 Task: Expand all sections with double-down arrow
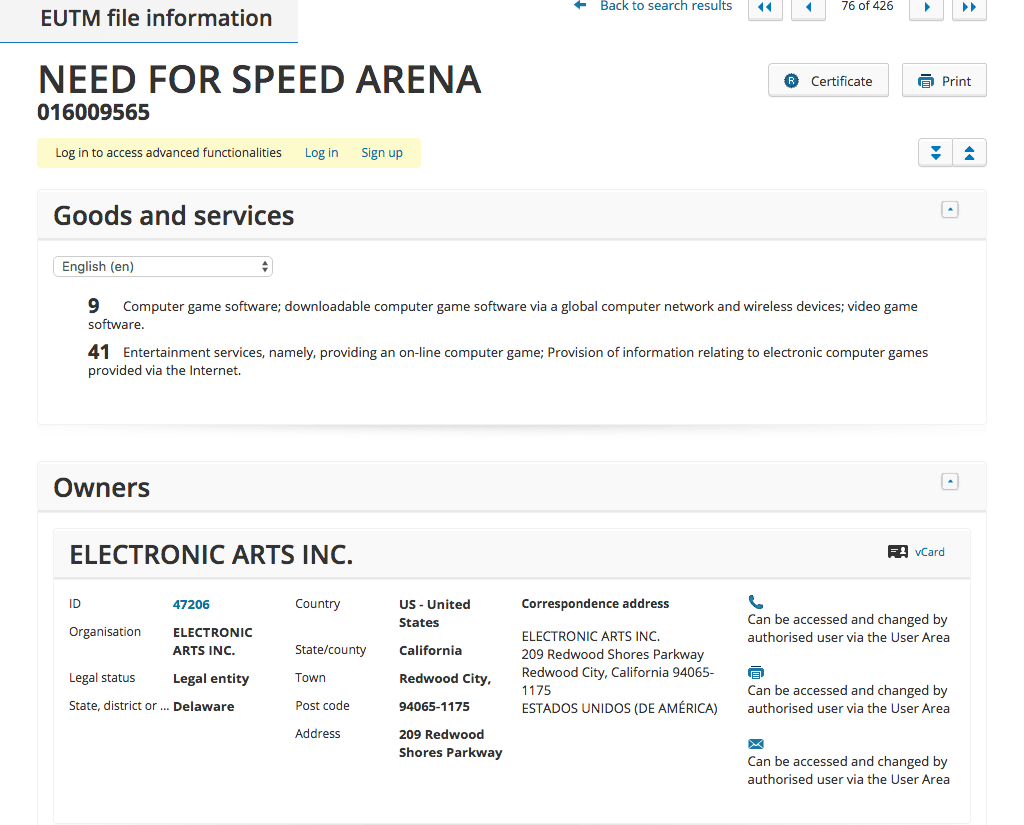coord(936,153)
